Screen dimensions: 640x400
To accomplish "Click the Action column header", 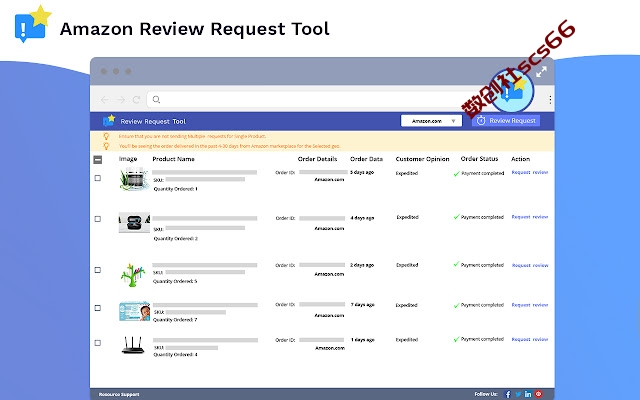I will click(x=520, y=159).
